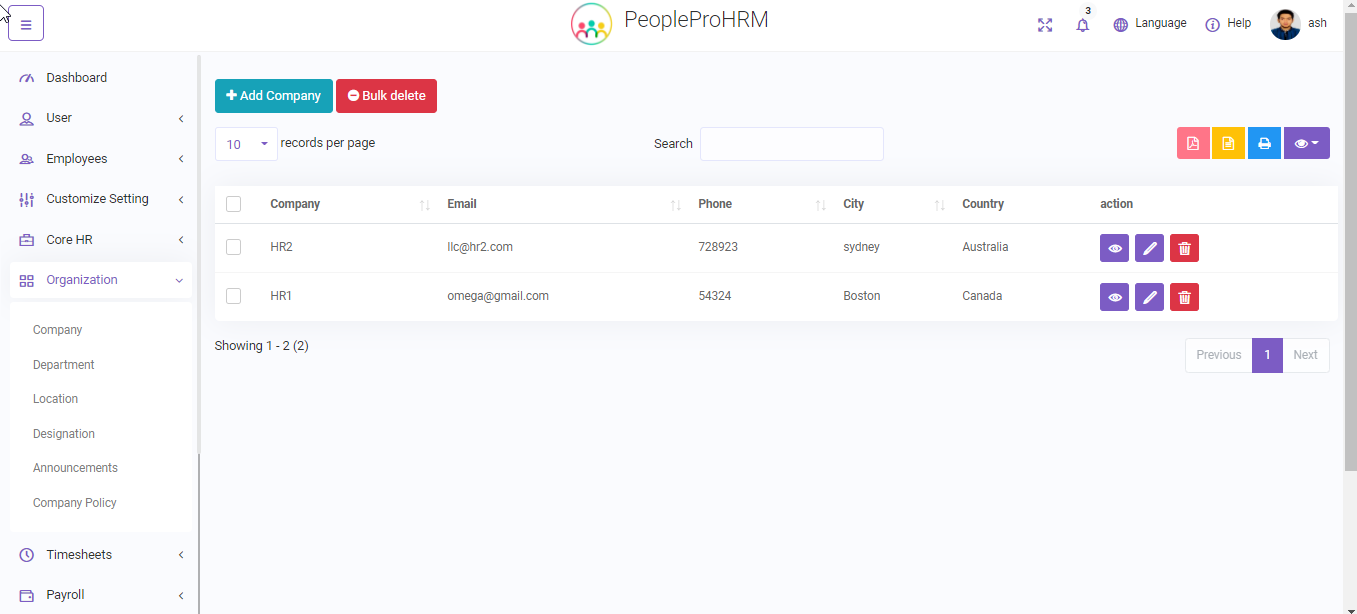The width and height of the screenshot is (1357, 614).
Task: Edit HR2 company with pencil icon
Action: [x=1149, y=248]
